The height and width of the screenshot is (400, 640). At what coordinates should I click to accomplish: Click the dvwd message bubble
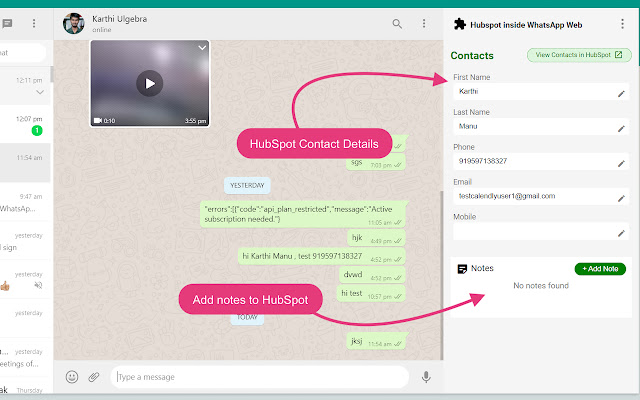click(372, 275)
